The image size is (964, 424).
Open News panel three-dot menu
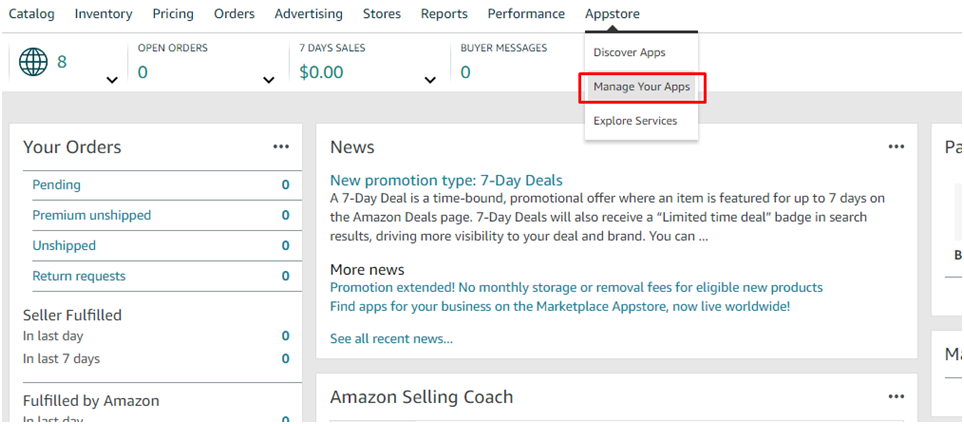[896, 147]
